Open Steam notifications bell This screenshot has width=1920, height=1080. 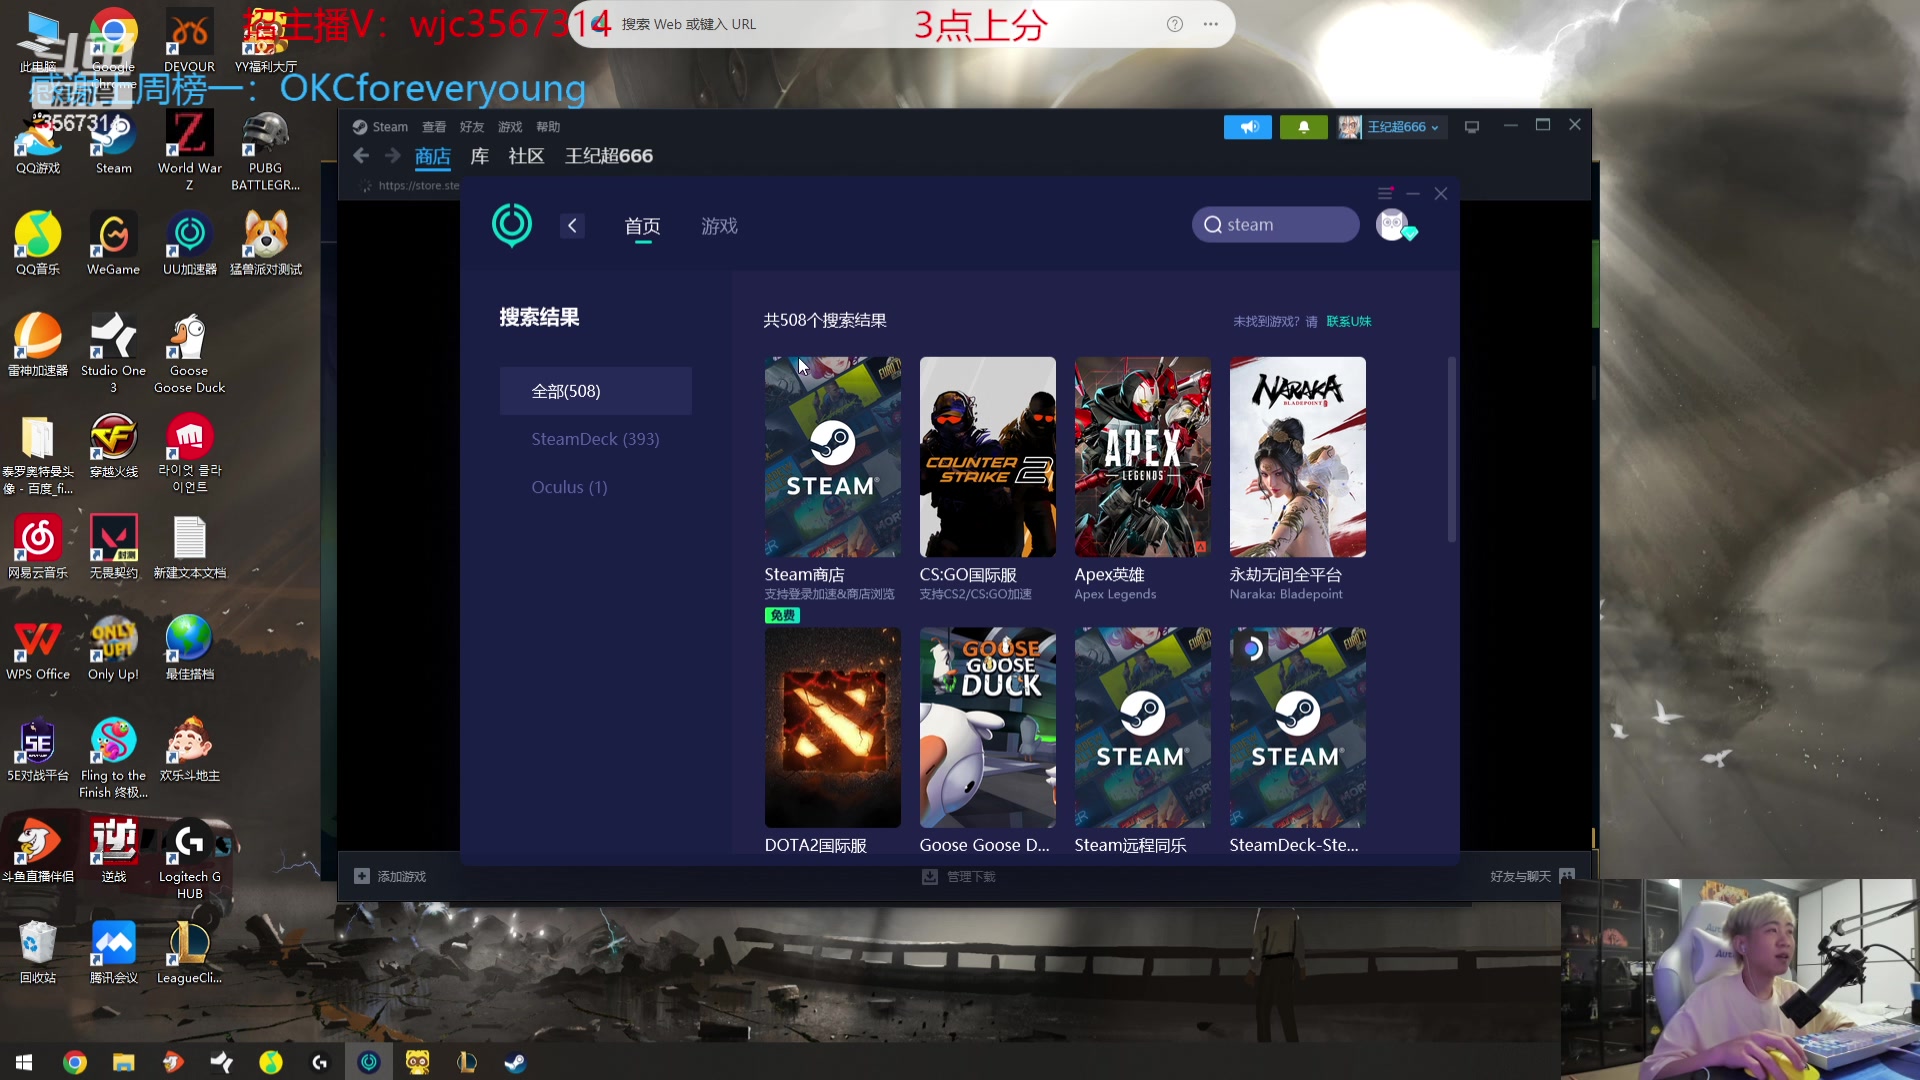point(1304,127)
